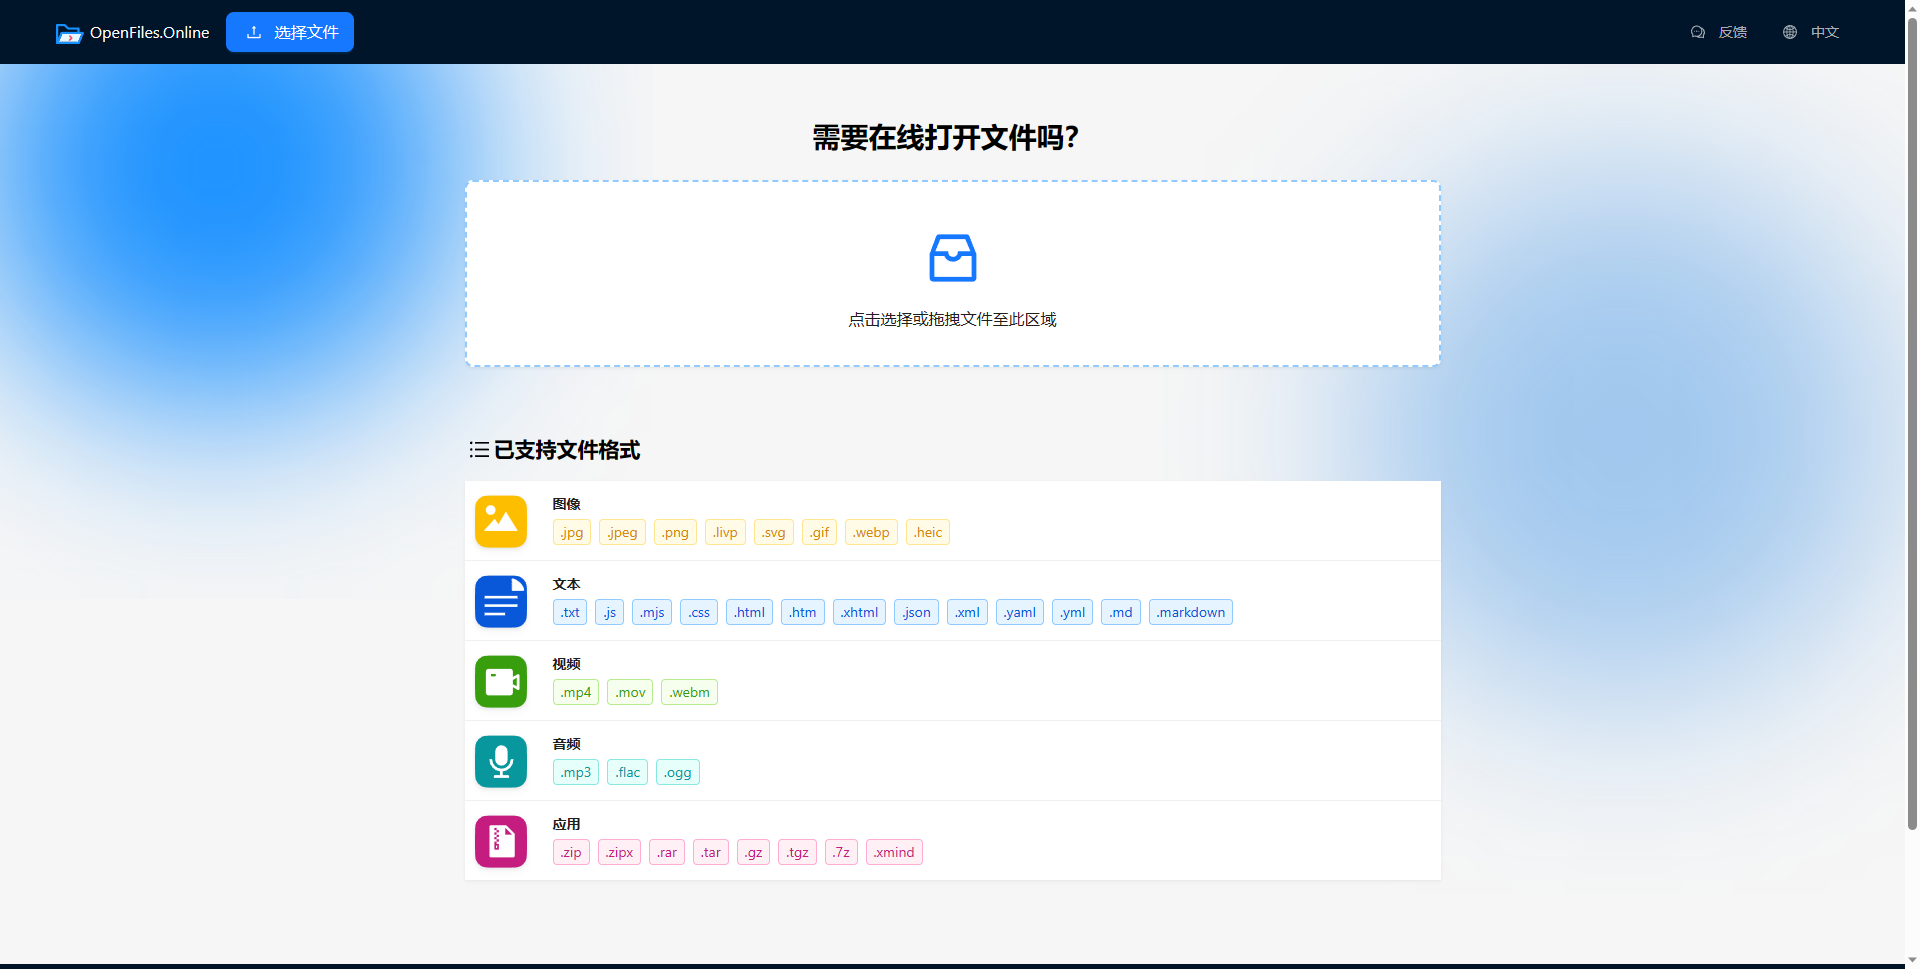Image resolution: width=1920 pixels, height=969 pixels.
Task: Select the .markdown format tag
Action: (x=1190, y=612)
